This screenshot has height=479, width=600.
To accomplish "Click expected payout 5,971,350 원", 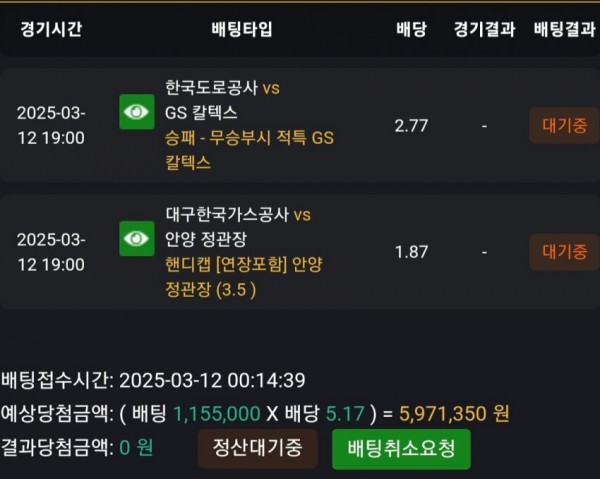I will [x=455, y=412].
